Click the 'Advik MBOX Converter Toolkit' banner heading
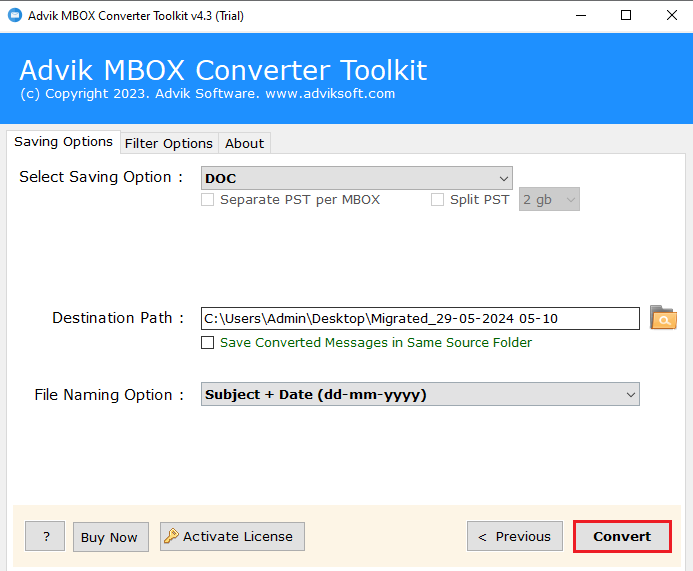The height and width of the screenshot is (571, 693). [223, 70]
